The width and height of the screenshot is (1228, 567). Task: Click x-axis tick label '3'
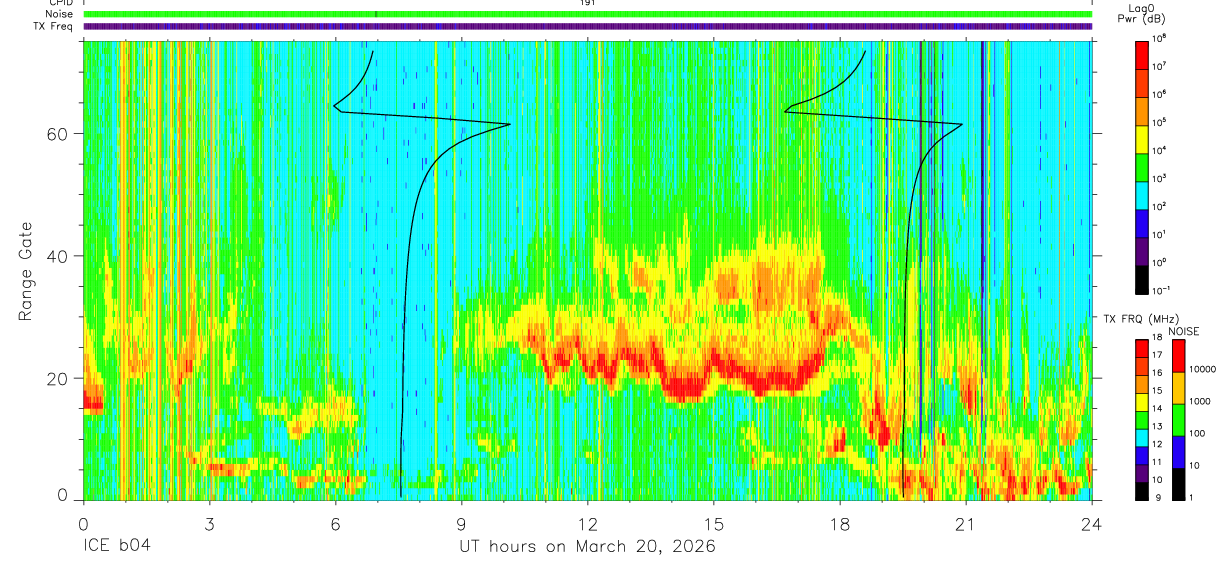(x=209, y=523)
